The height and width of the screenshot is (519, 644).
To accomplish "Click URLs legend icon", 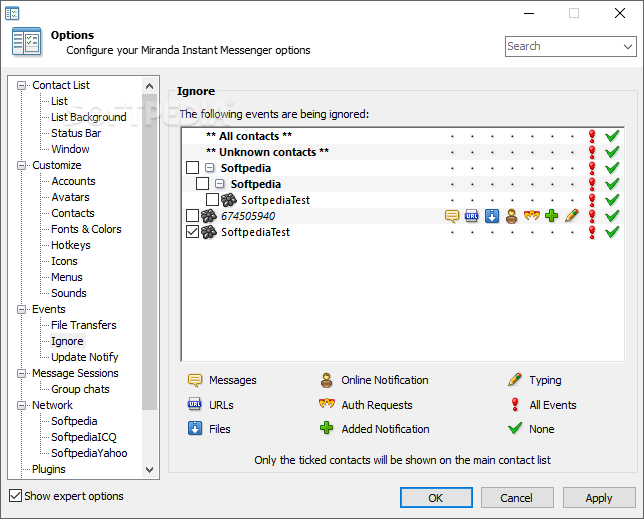I will 195,404.
